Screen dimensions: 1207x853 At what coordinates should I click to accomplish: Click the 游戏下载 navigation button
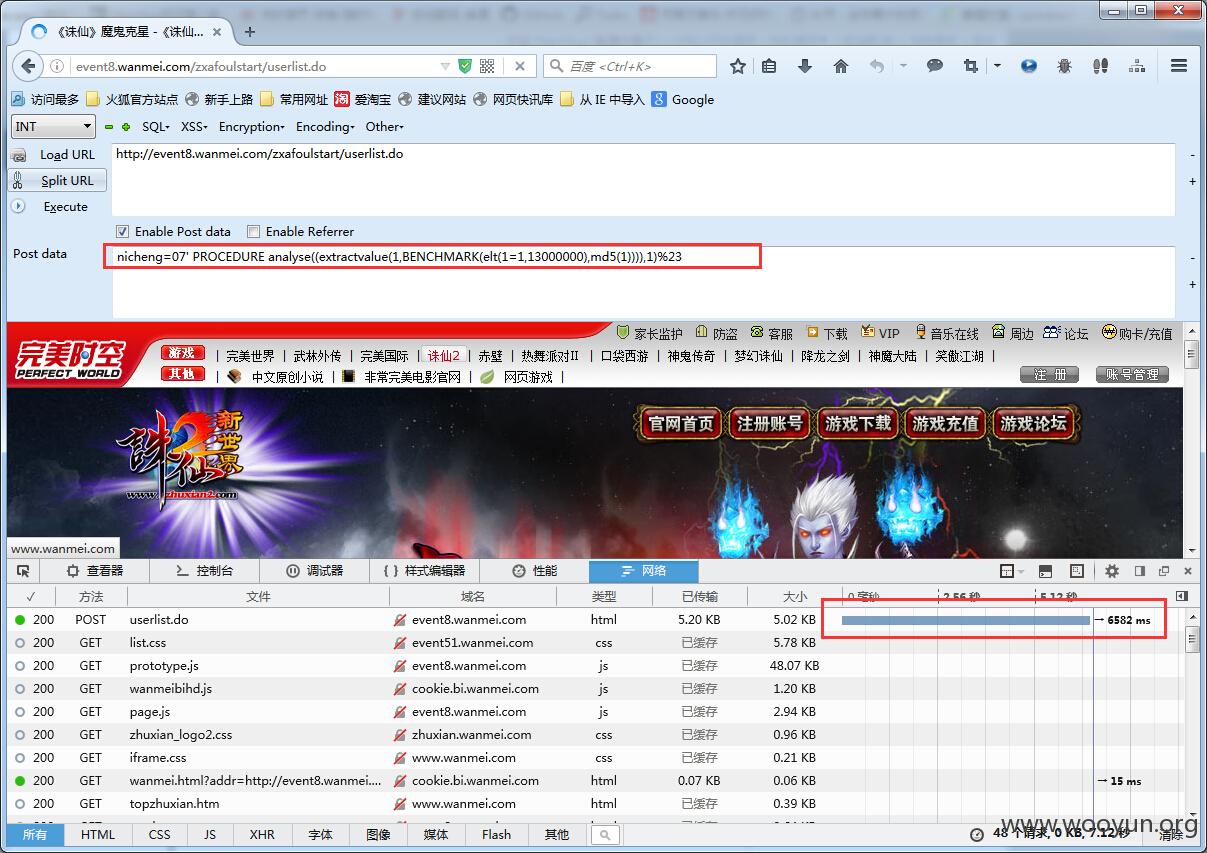857,423
